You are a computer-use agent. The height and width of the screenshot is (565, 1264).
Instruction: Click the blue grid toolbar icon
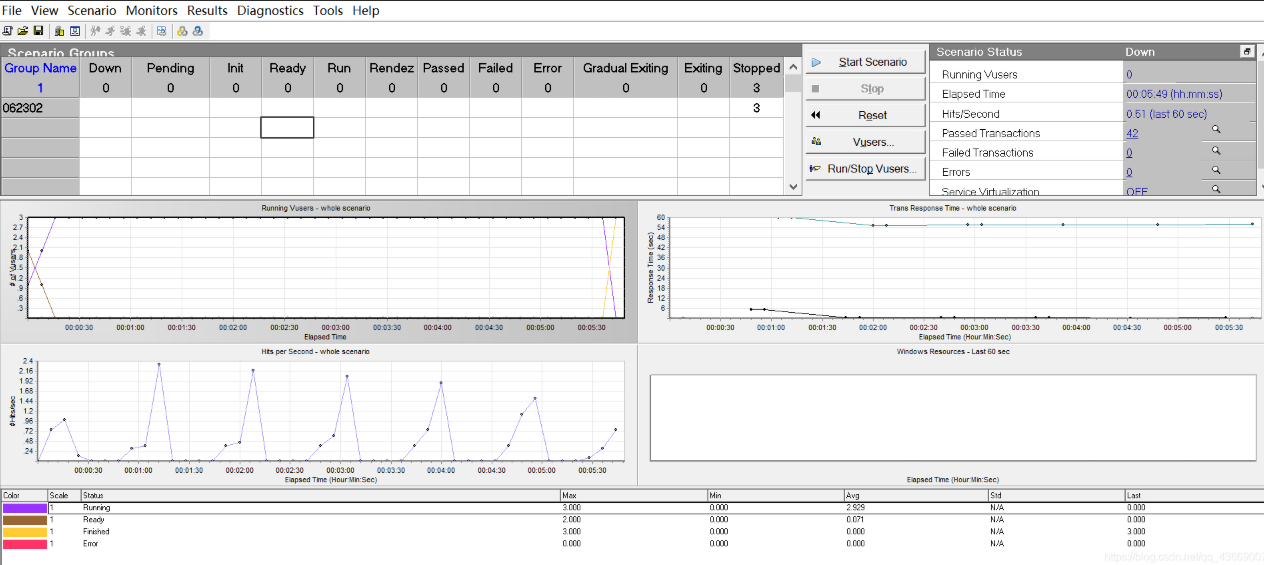coord(161,31)
